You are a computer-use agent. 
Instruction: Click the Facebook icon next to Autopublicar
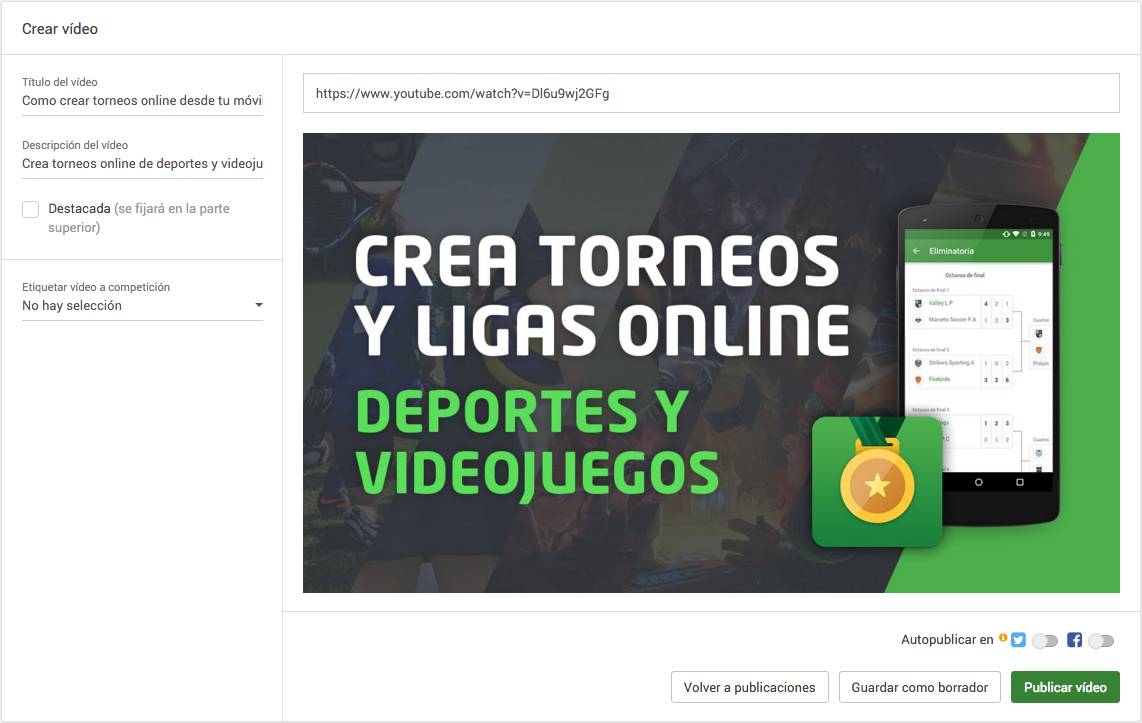tap(1074, 640)
